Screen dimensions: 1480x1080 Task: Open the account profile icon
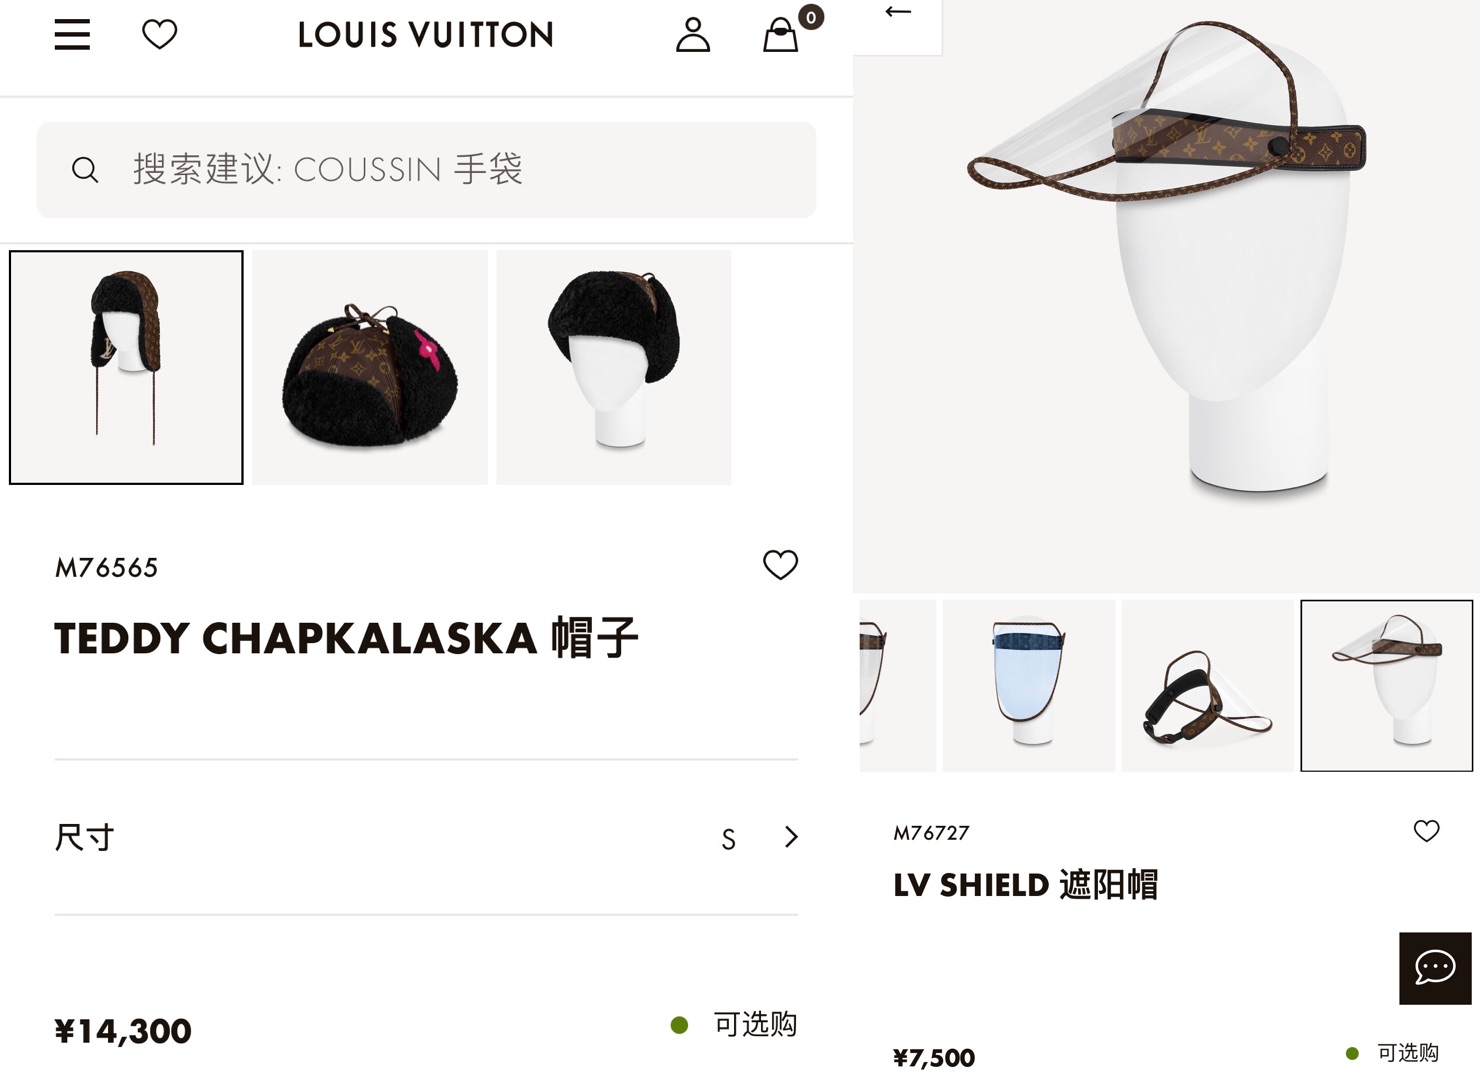(x=693, y=35)
